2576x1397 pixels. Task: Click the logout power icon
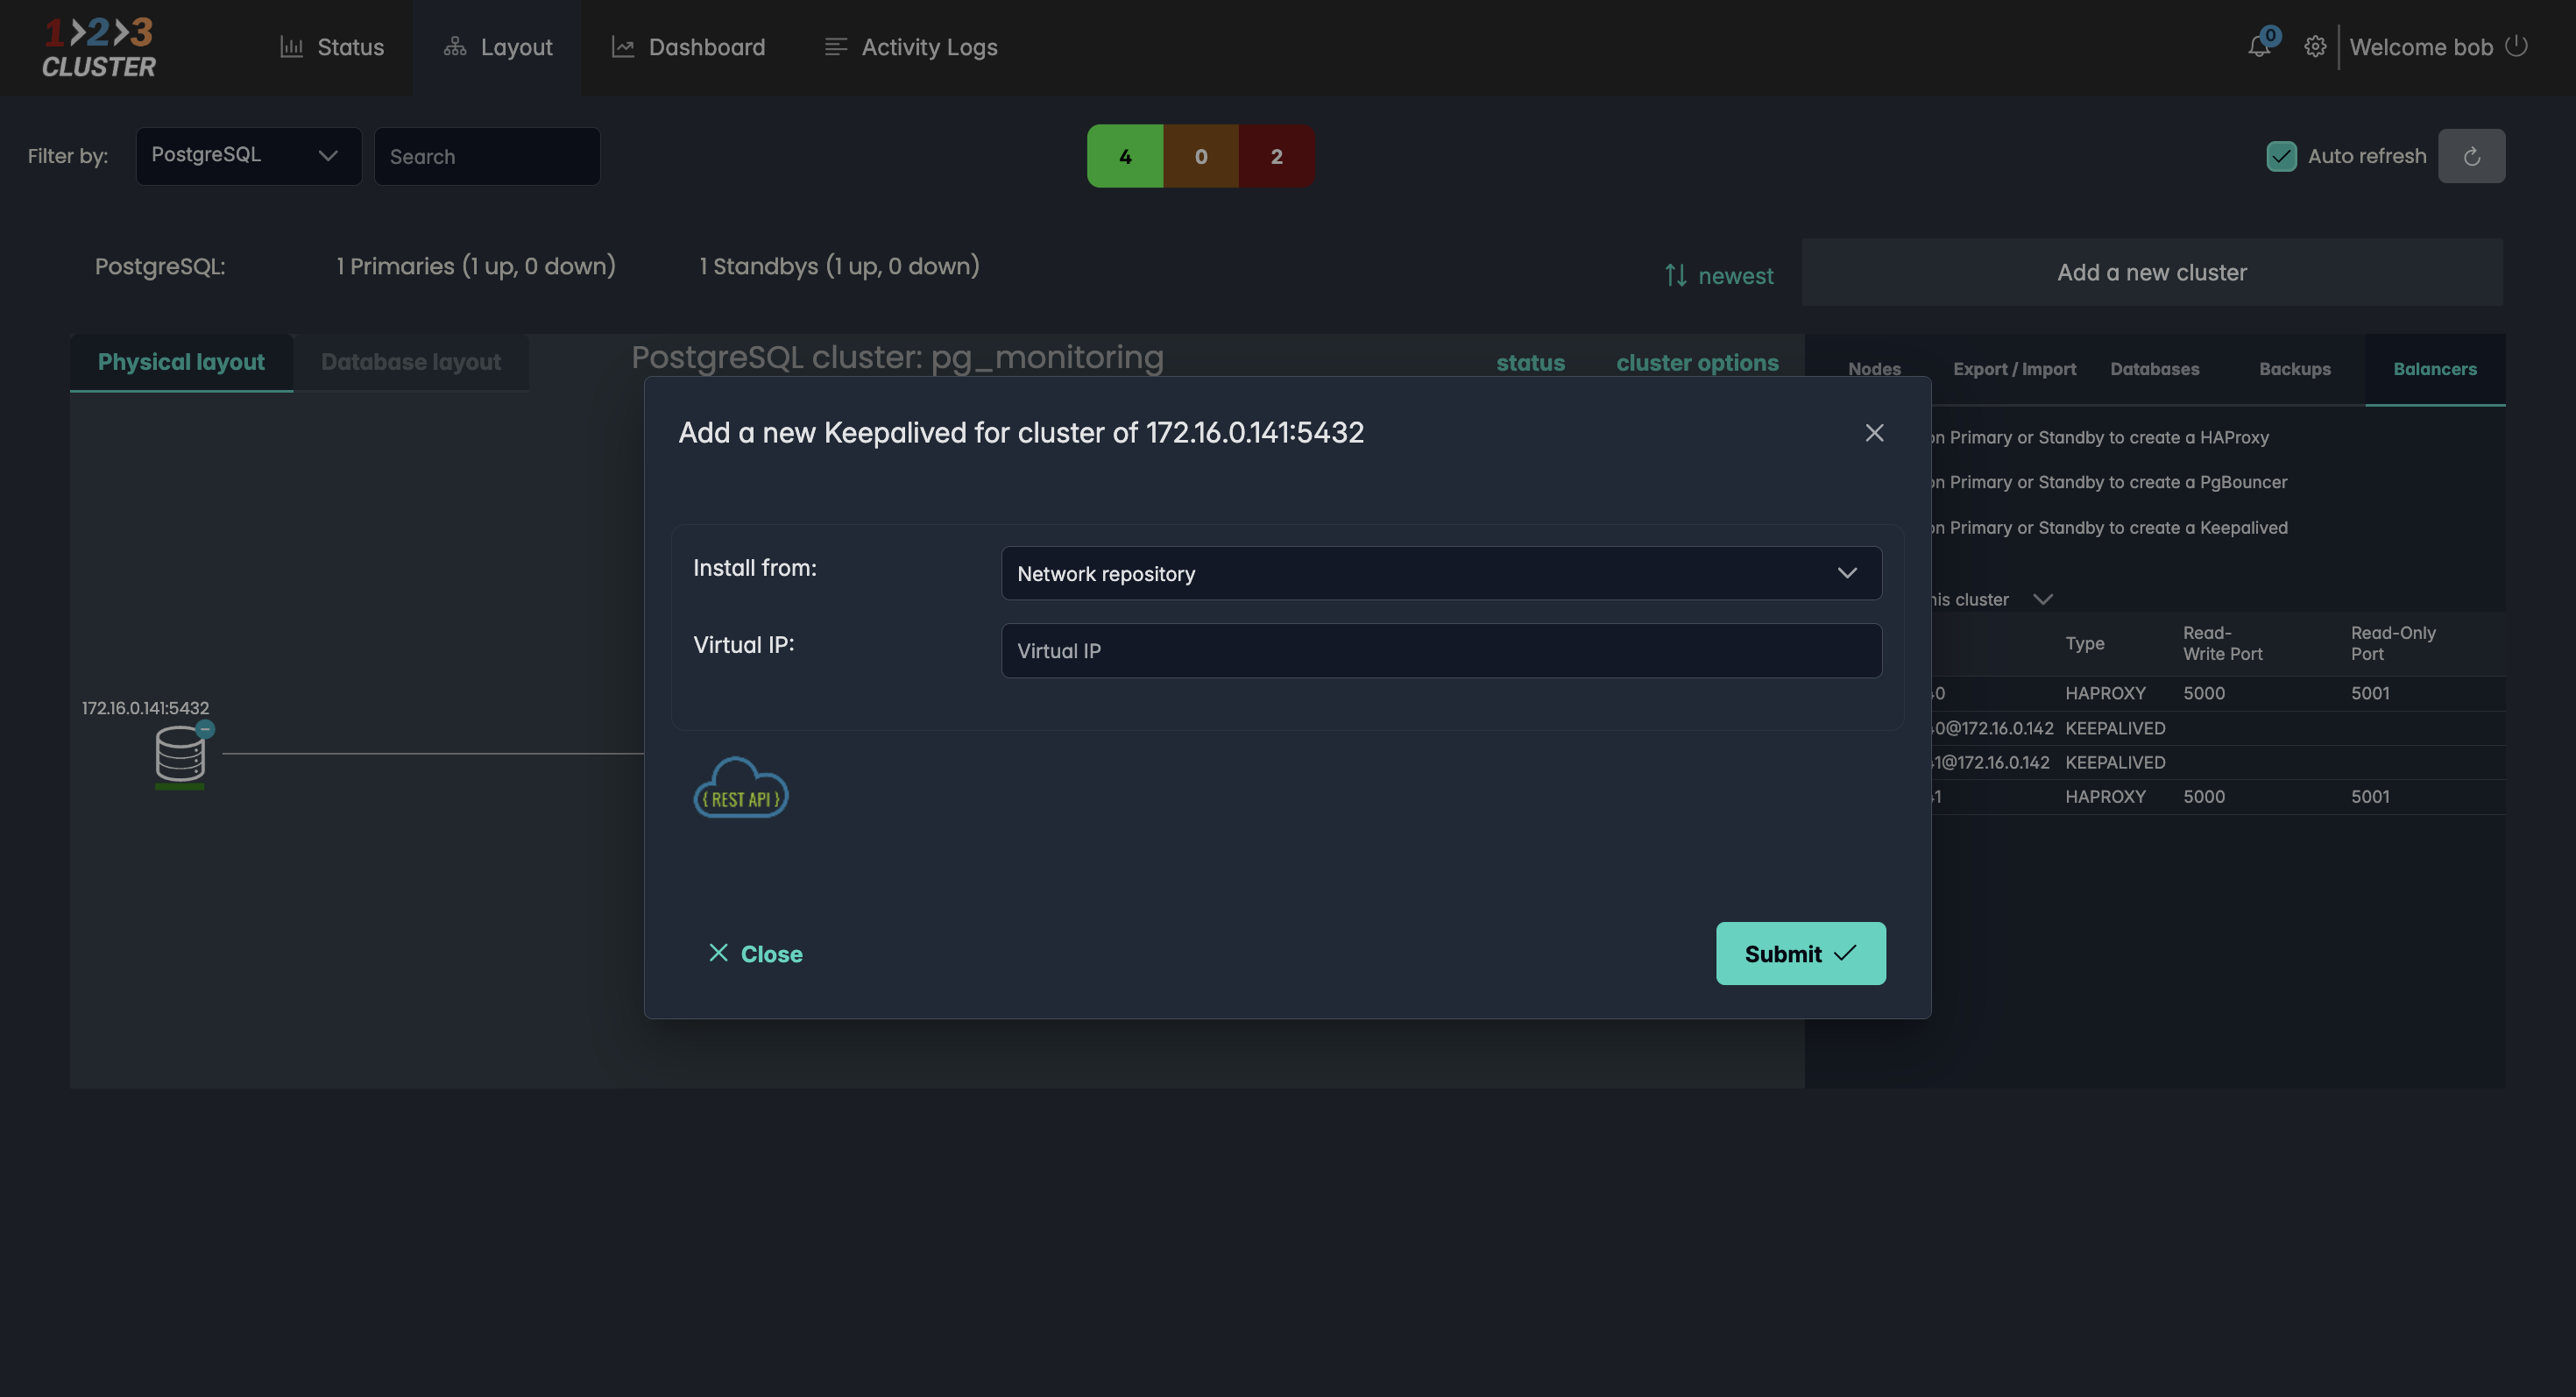coord(2517,46)
